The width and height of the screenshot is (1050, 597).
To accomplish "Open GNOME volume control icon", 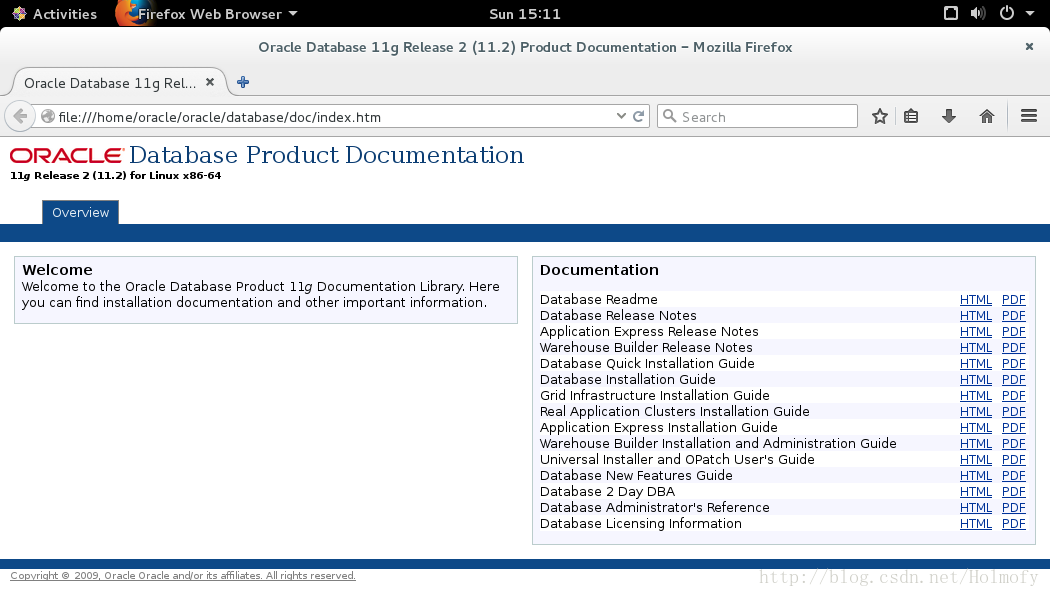I will (978, 13).
